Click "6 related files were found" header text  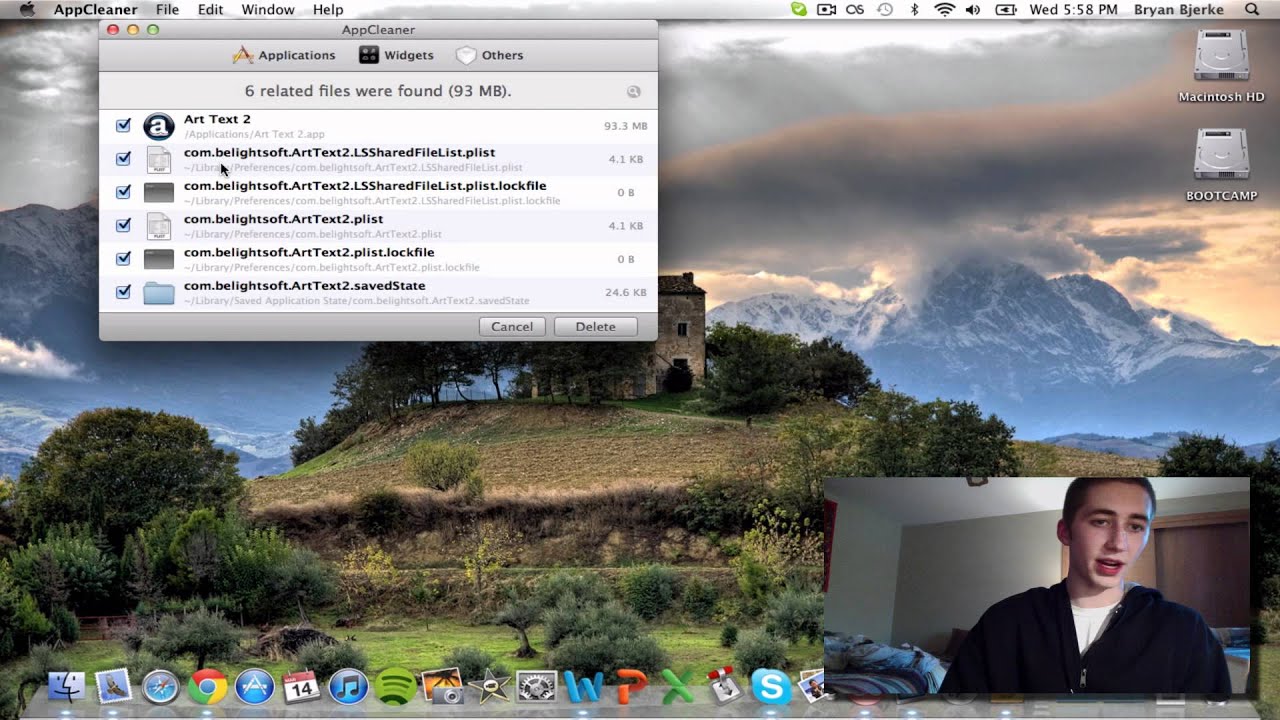pos(378,91)
